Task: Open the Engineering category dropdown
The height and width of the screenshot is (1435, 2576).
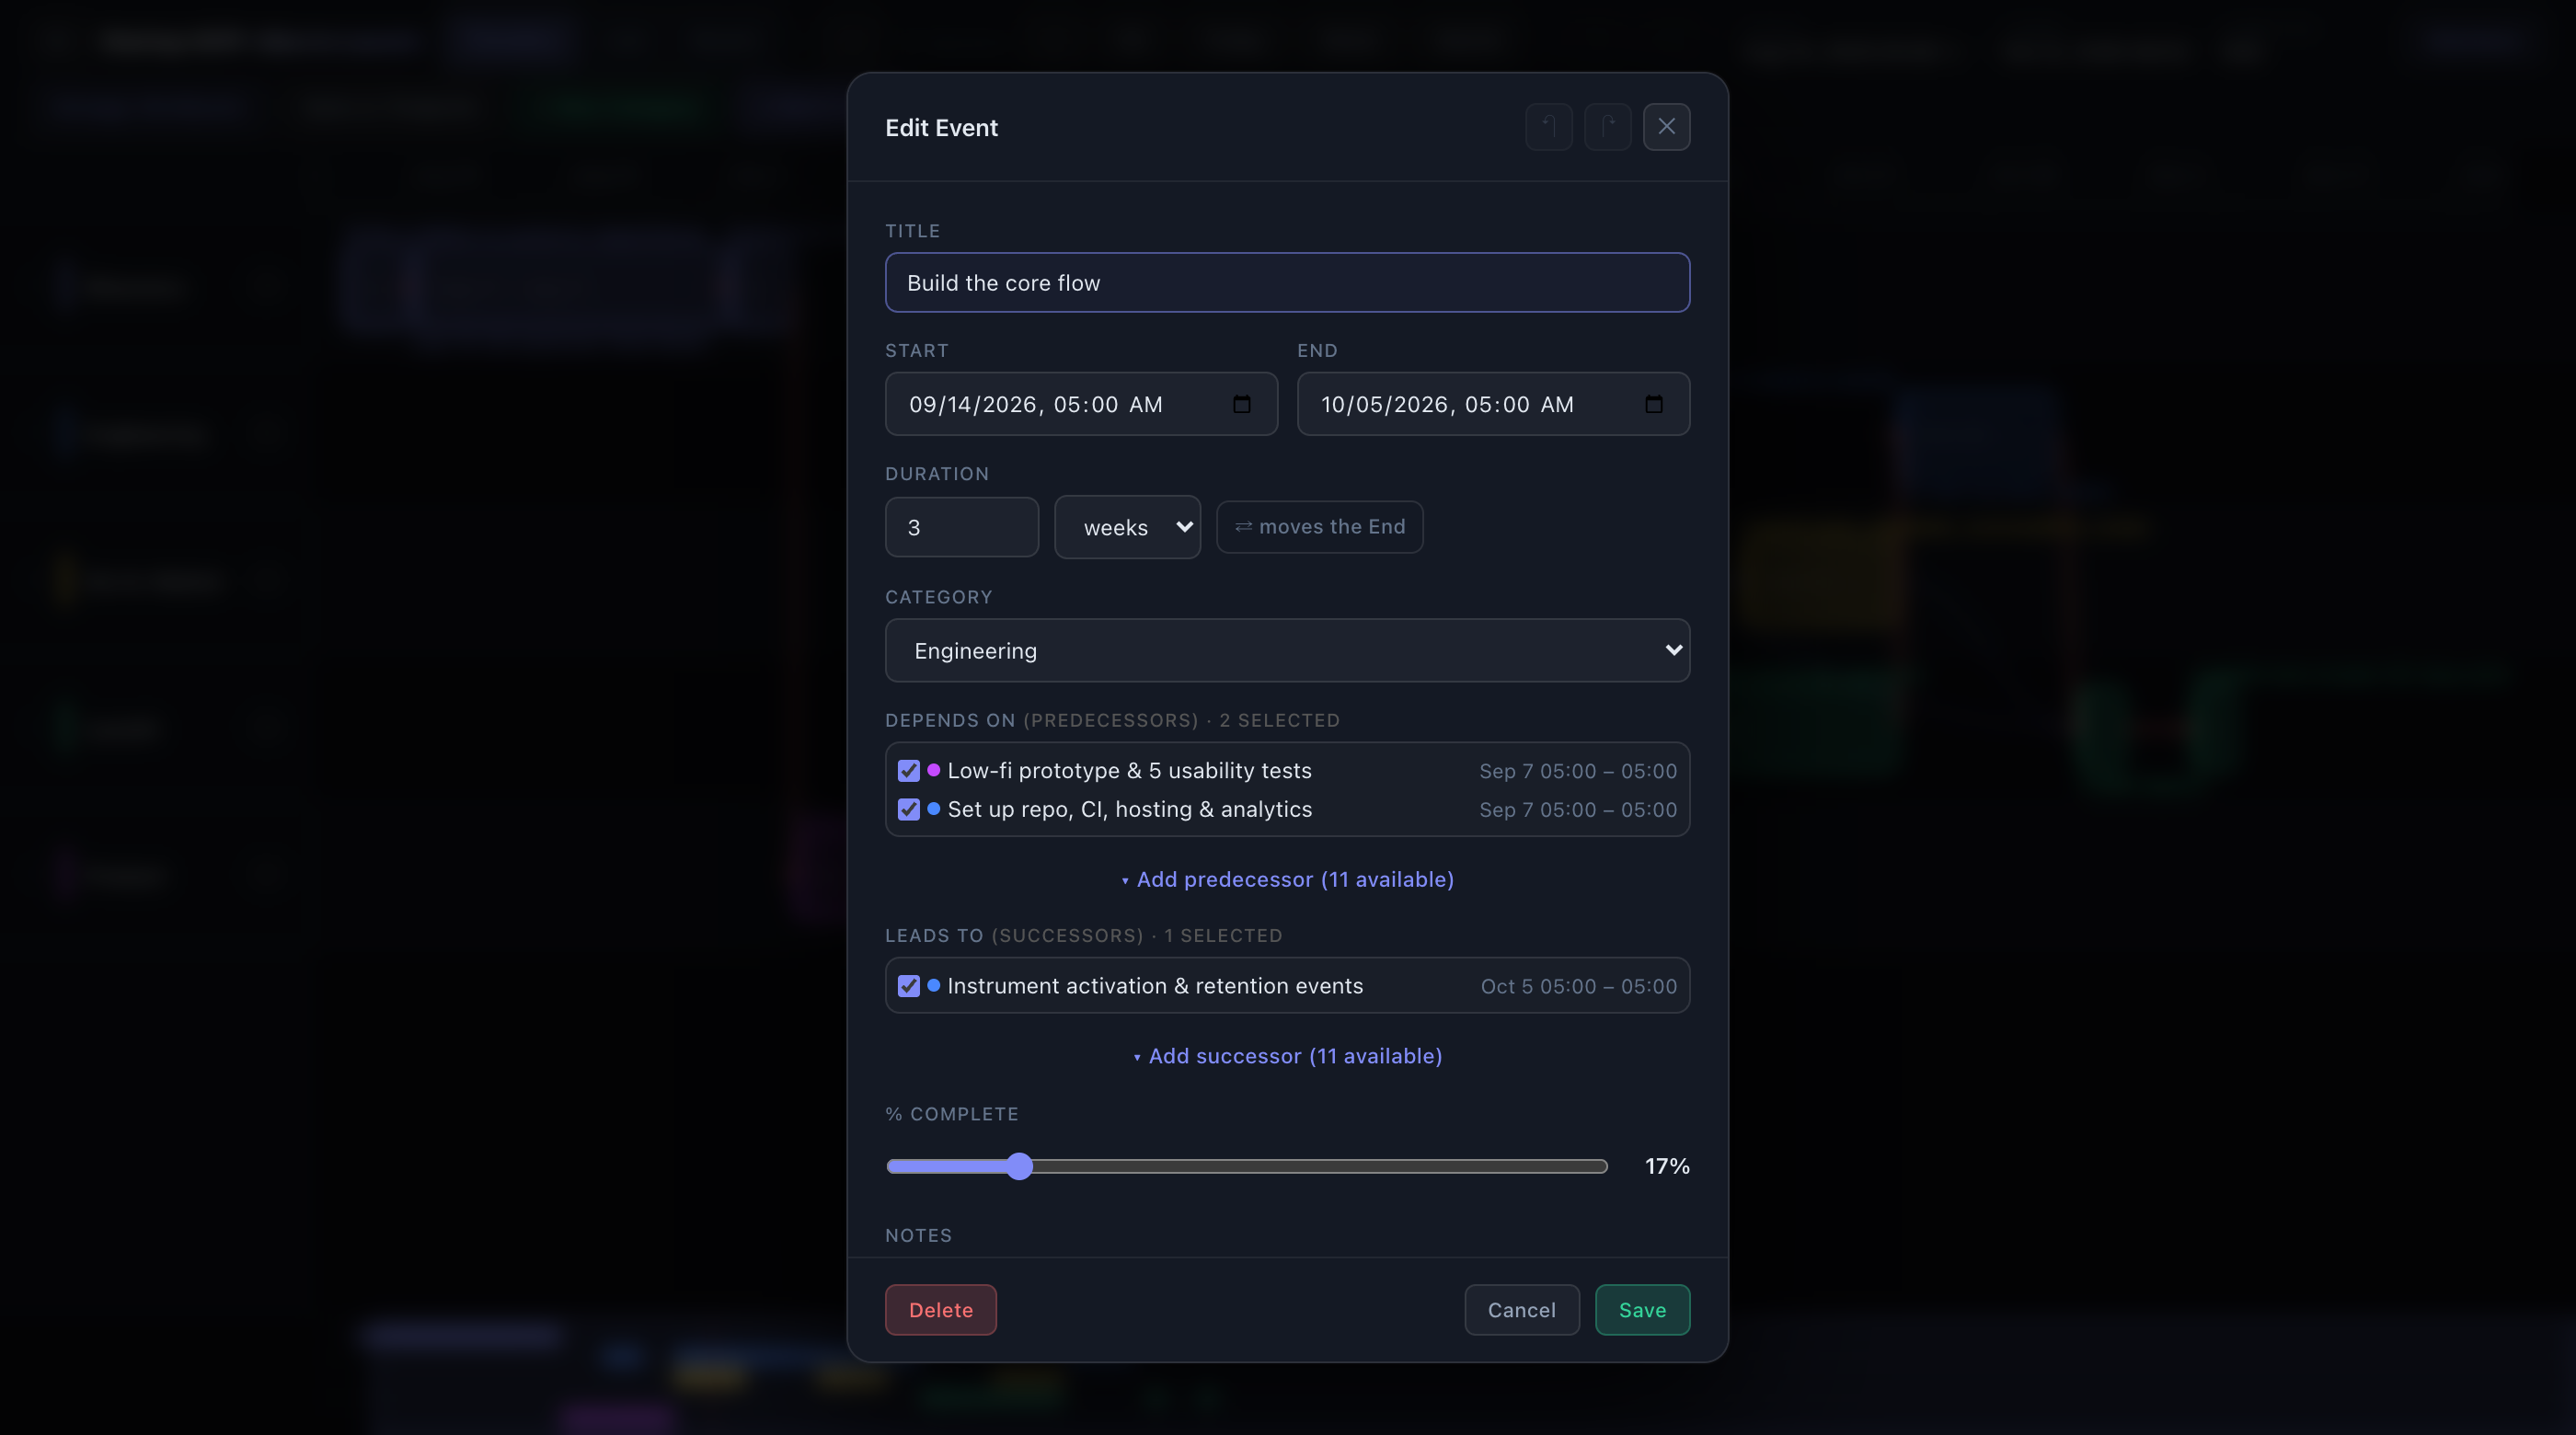Action: point(1287,651)
